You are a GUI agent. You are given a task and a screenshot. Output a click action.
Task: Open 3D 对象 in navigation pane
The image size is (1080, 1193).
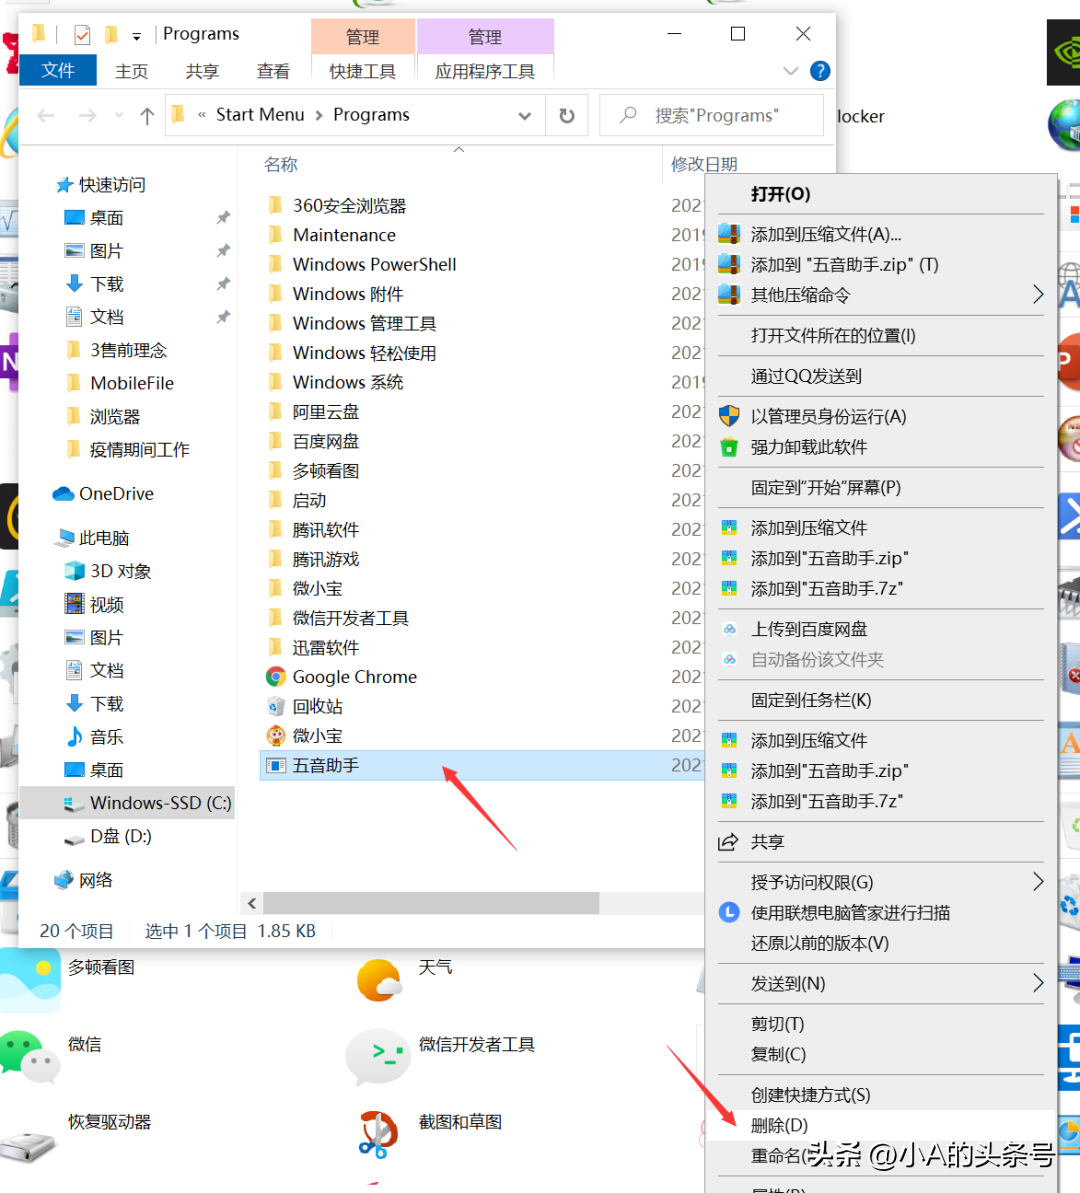click(x=120, y=571)
